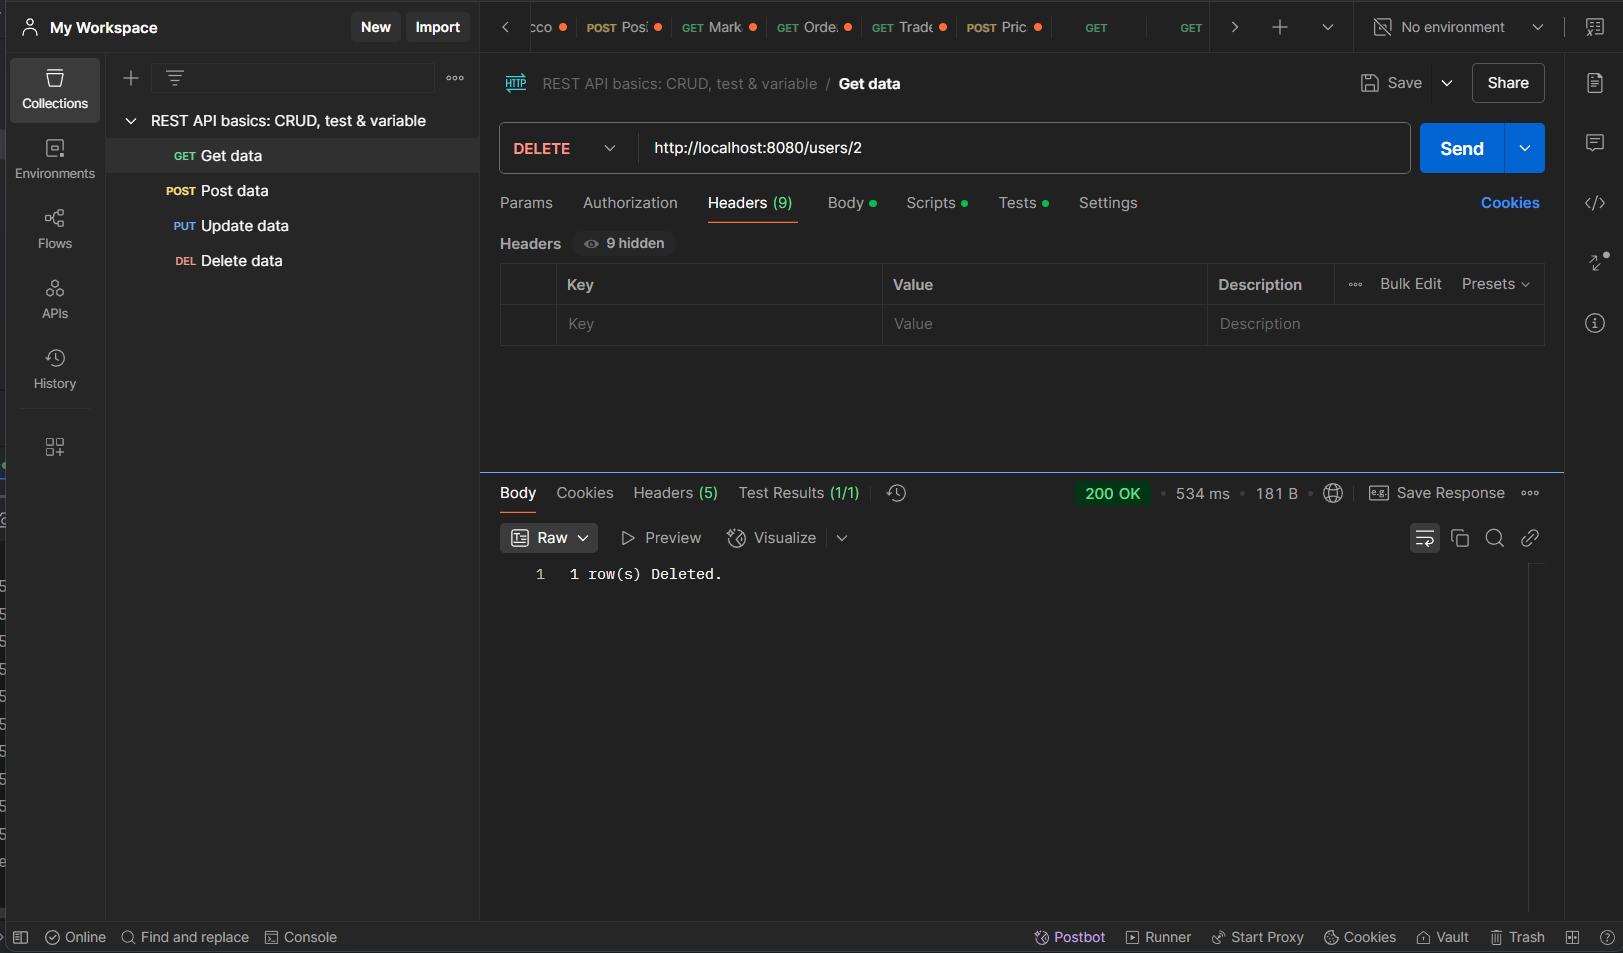
Task: Open the History sidebar panel
Action: click(55, 370)
